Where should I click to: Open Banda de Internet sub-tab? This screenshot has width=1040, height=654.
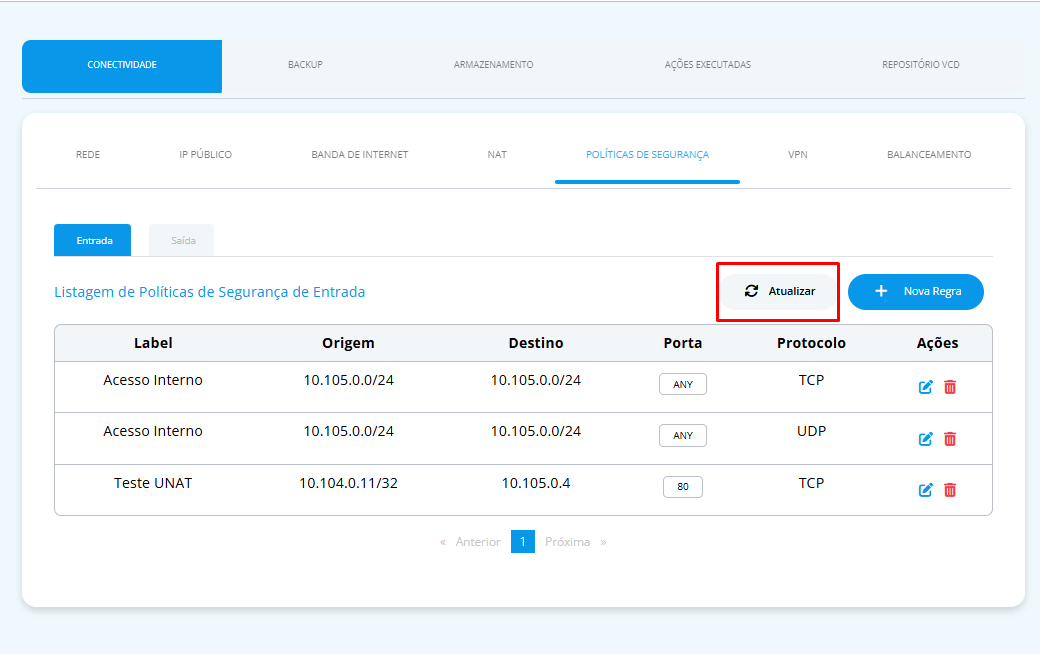[x=359, y=155]
